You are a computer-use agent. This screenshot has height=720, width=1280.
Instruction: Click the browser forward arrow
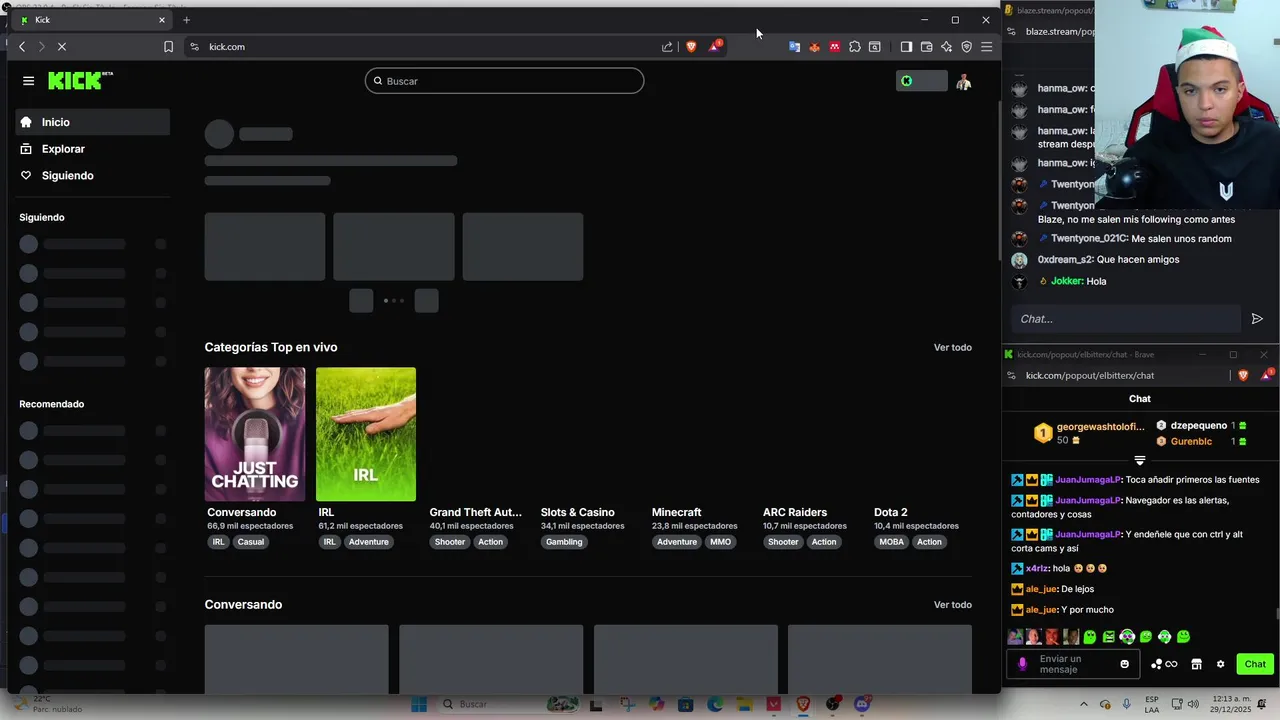click(41, 47)
